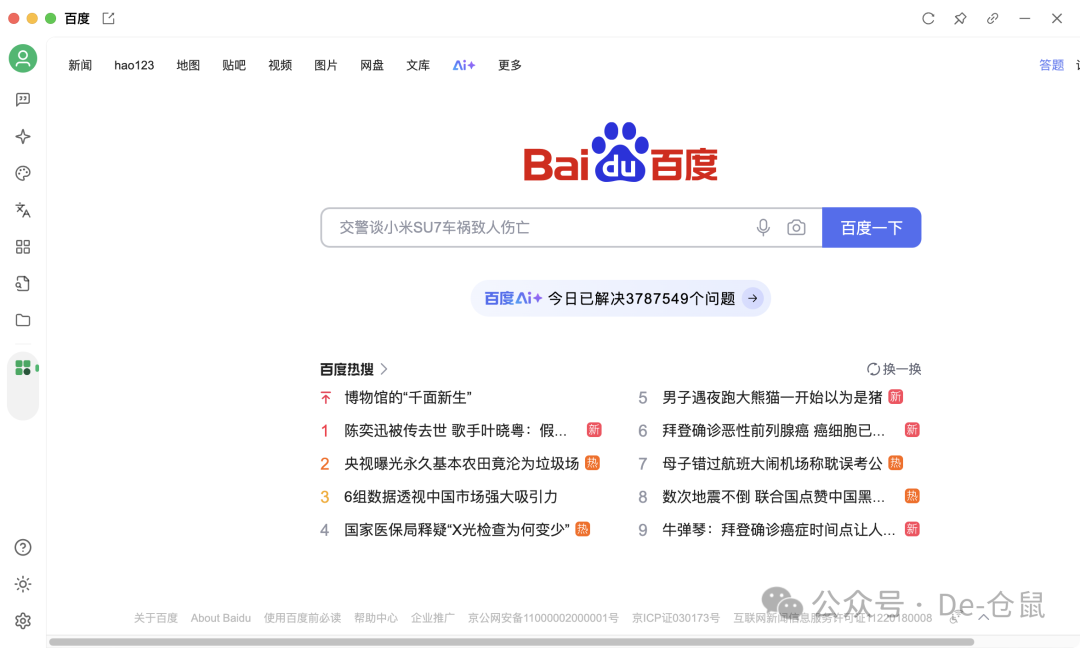Open the 贴吧 navigation item
The image size is (1080, 648).
click(234, 65)
